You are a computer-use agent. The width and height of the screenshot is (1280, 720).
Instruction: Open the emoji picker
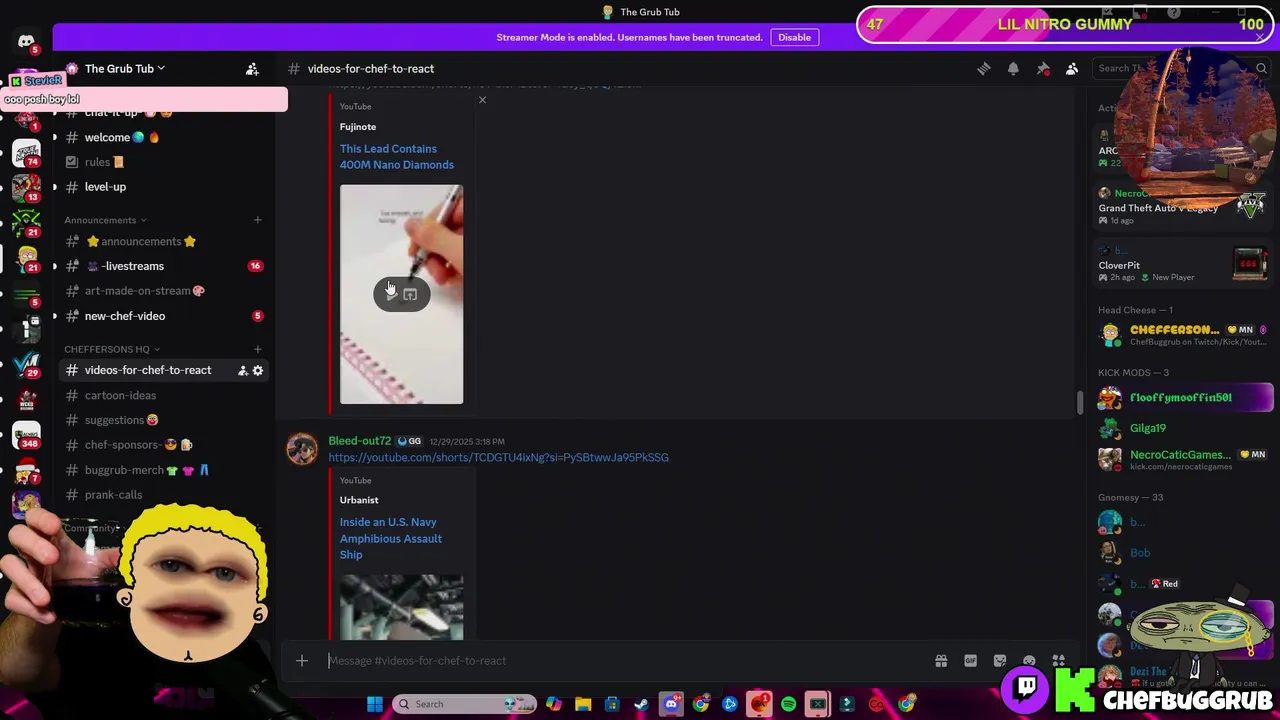(1029, 660)
